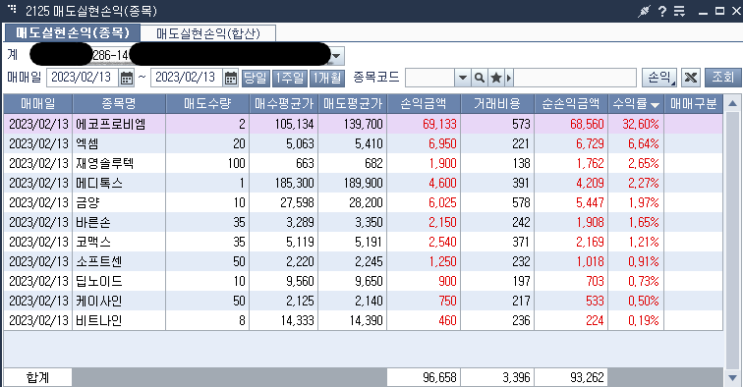Click the 매도평균가 column header
743x387 pixels.
(353, 104)
